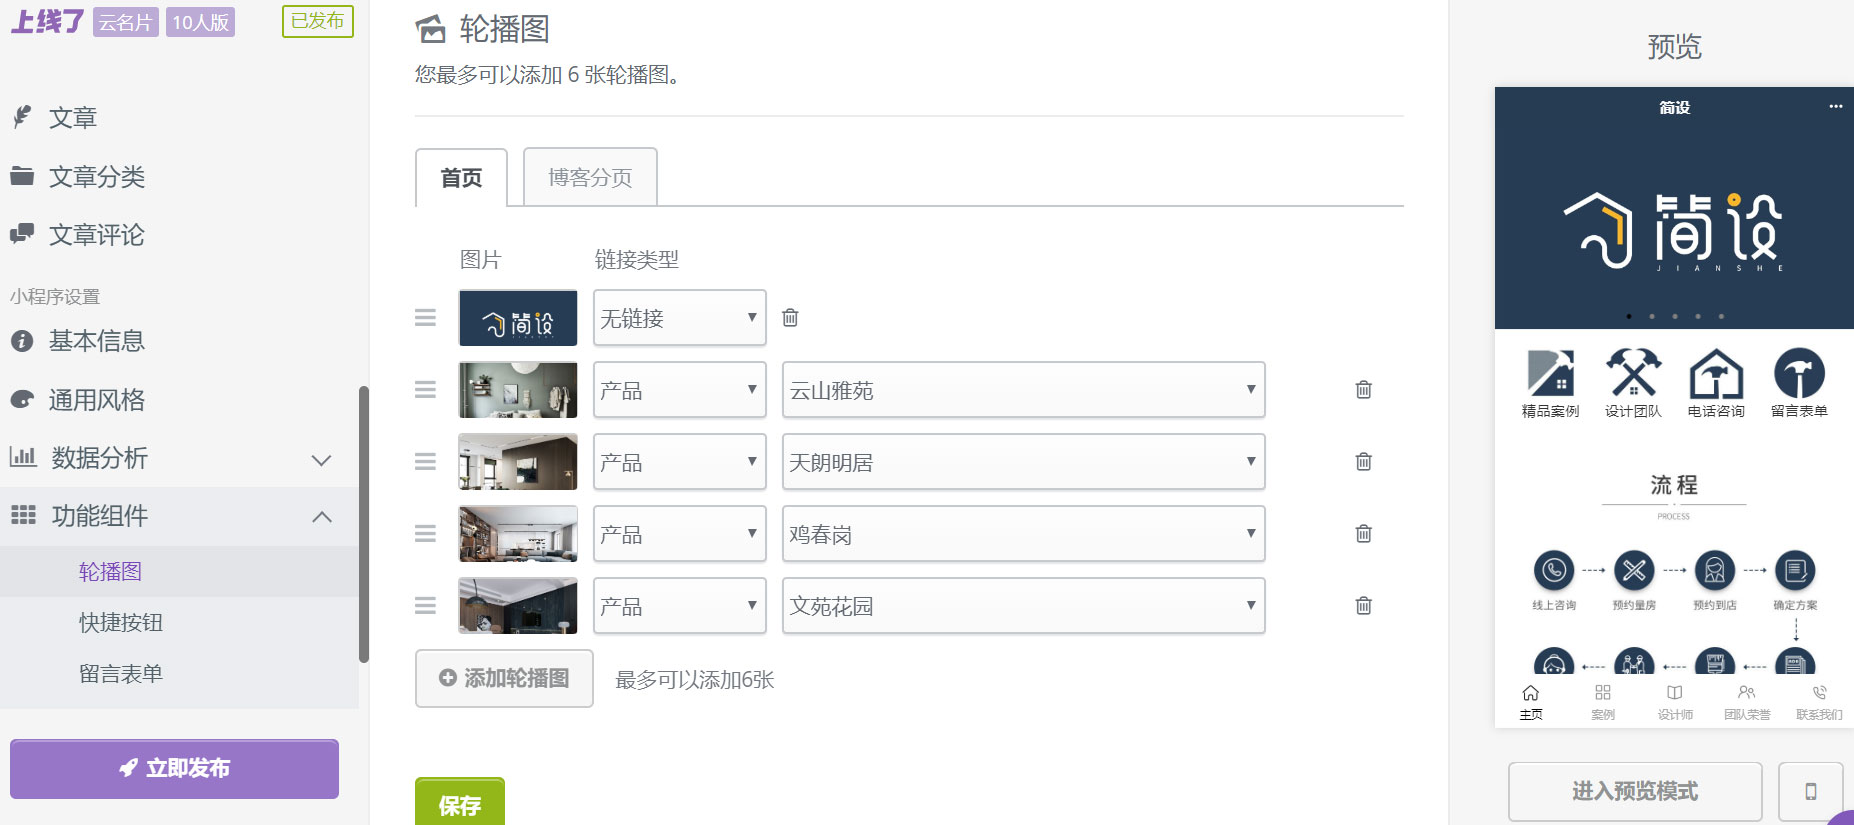The image size is (1854, 825).
Task: Click the 保存 button
Action: click(x=459, y=803)
